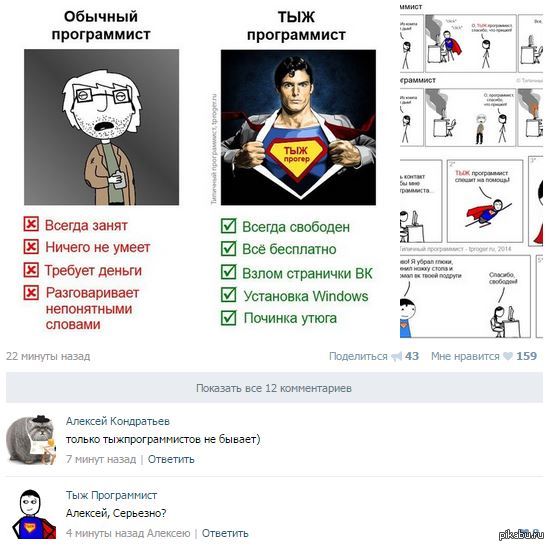Reply to Тыж Программист's comment via Ответить
549x546 pixels.
[225, 533]
